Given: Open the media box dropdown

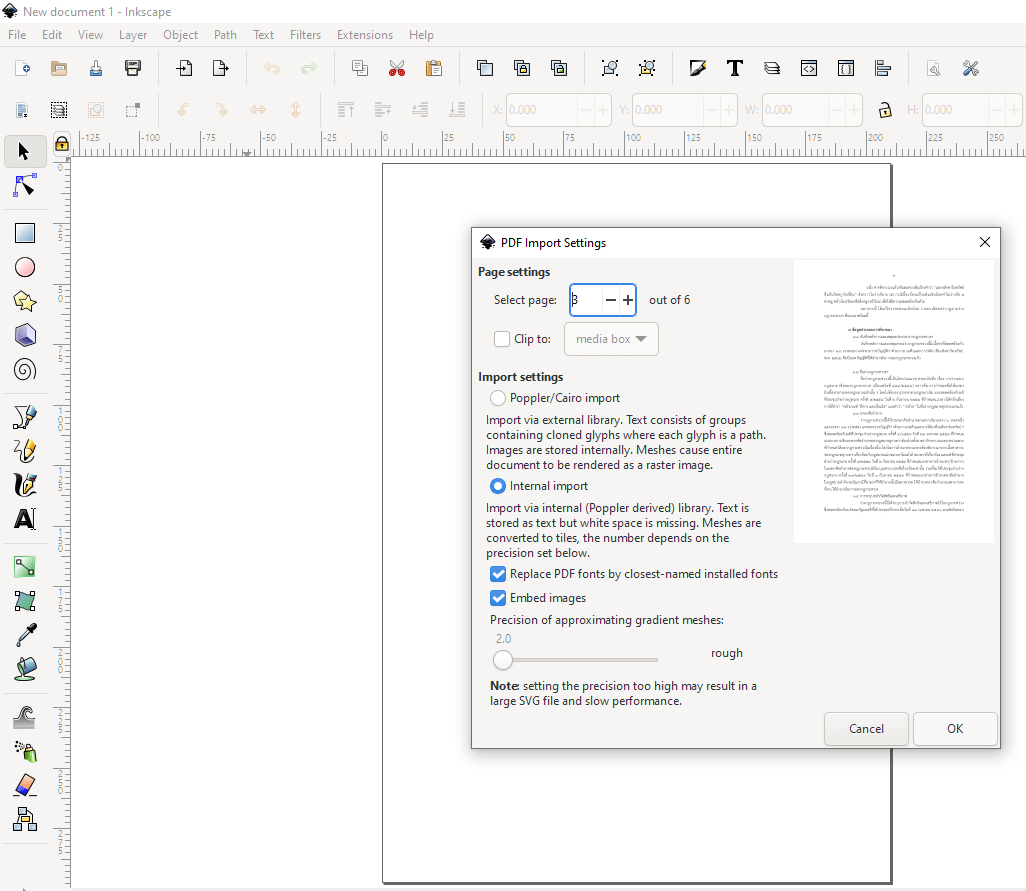Looking at the screenshot, I should coord(611,339).
